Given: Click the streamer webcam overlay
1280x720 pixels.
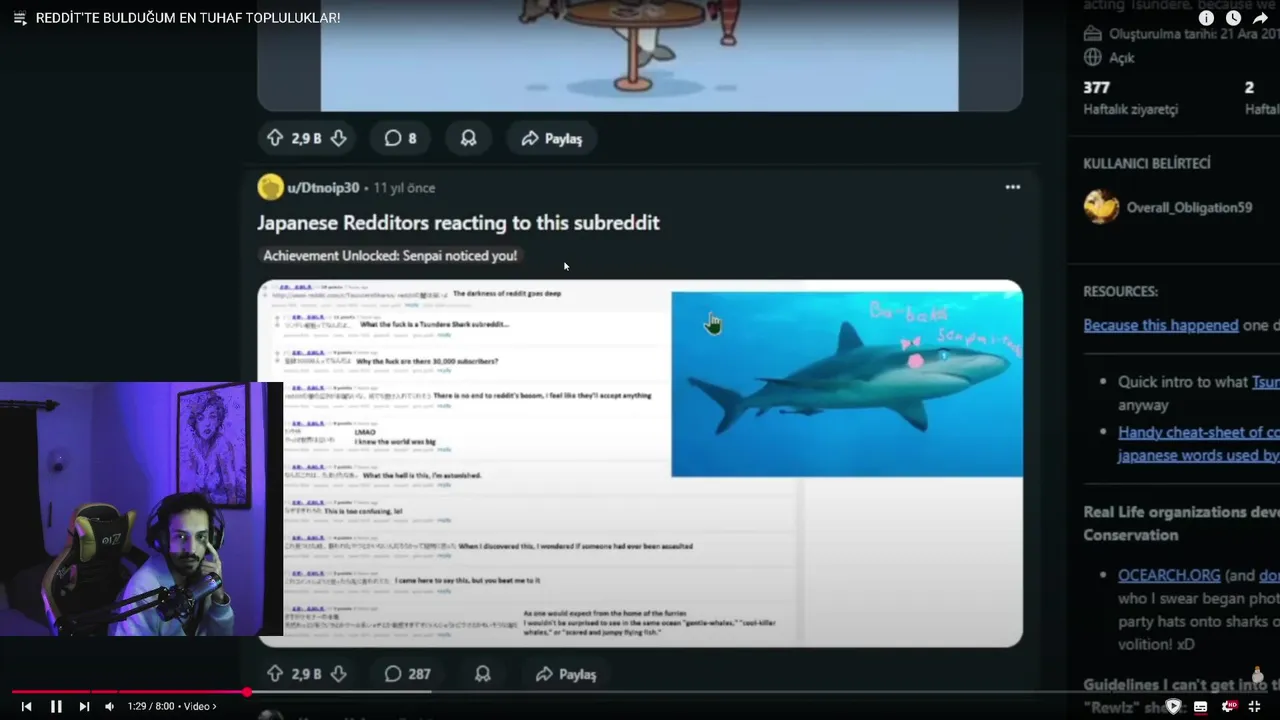Looking at the screenshot, I should [x=141, y=508].
